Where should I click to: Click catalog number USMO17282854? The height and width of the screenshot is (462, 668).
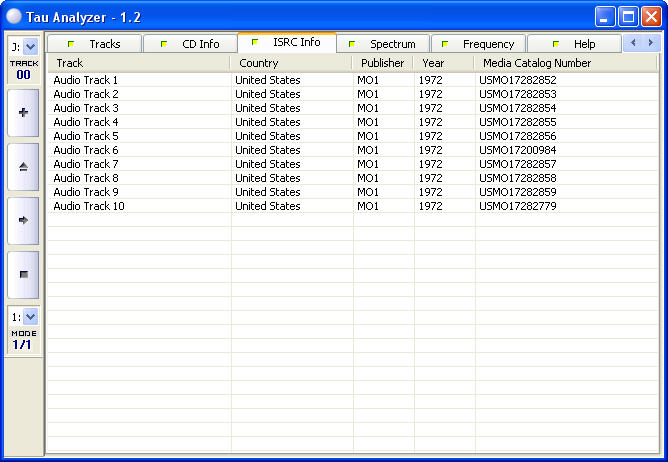coord(518,108)
